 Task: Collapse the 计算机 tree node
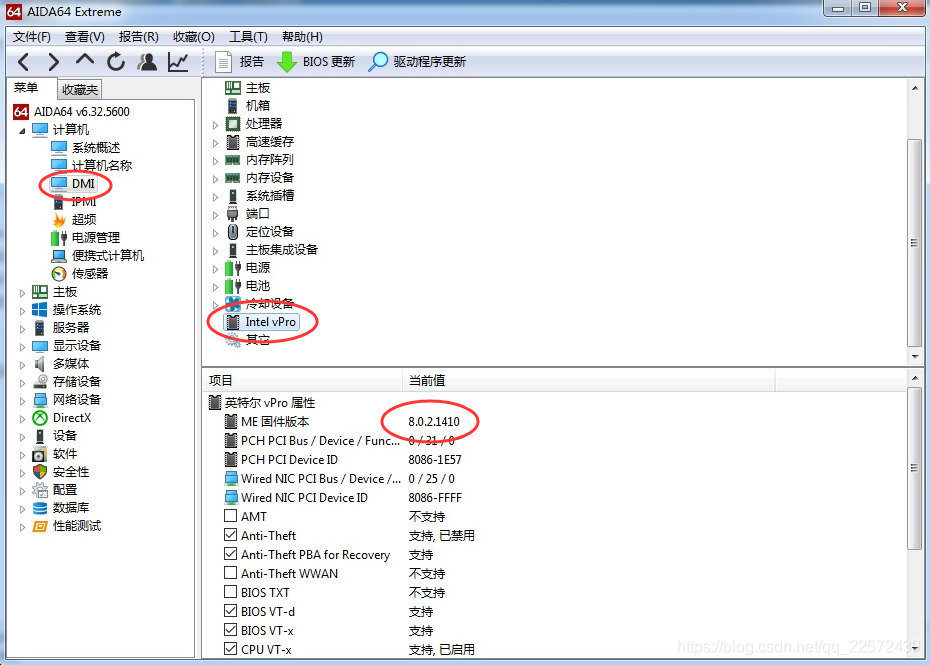[x=22, y=130]
